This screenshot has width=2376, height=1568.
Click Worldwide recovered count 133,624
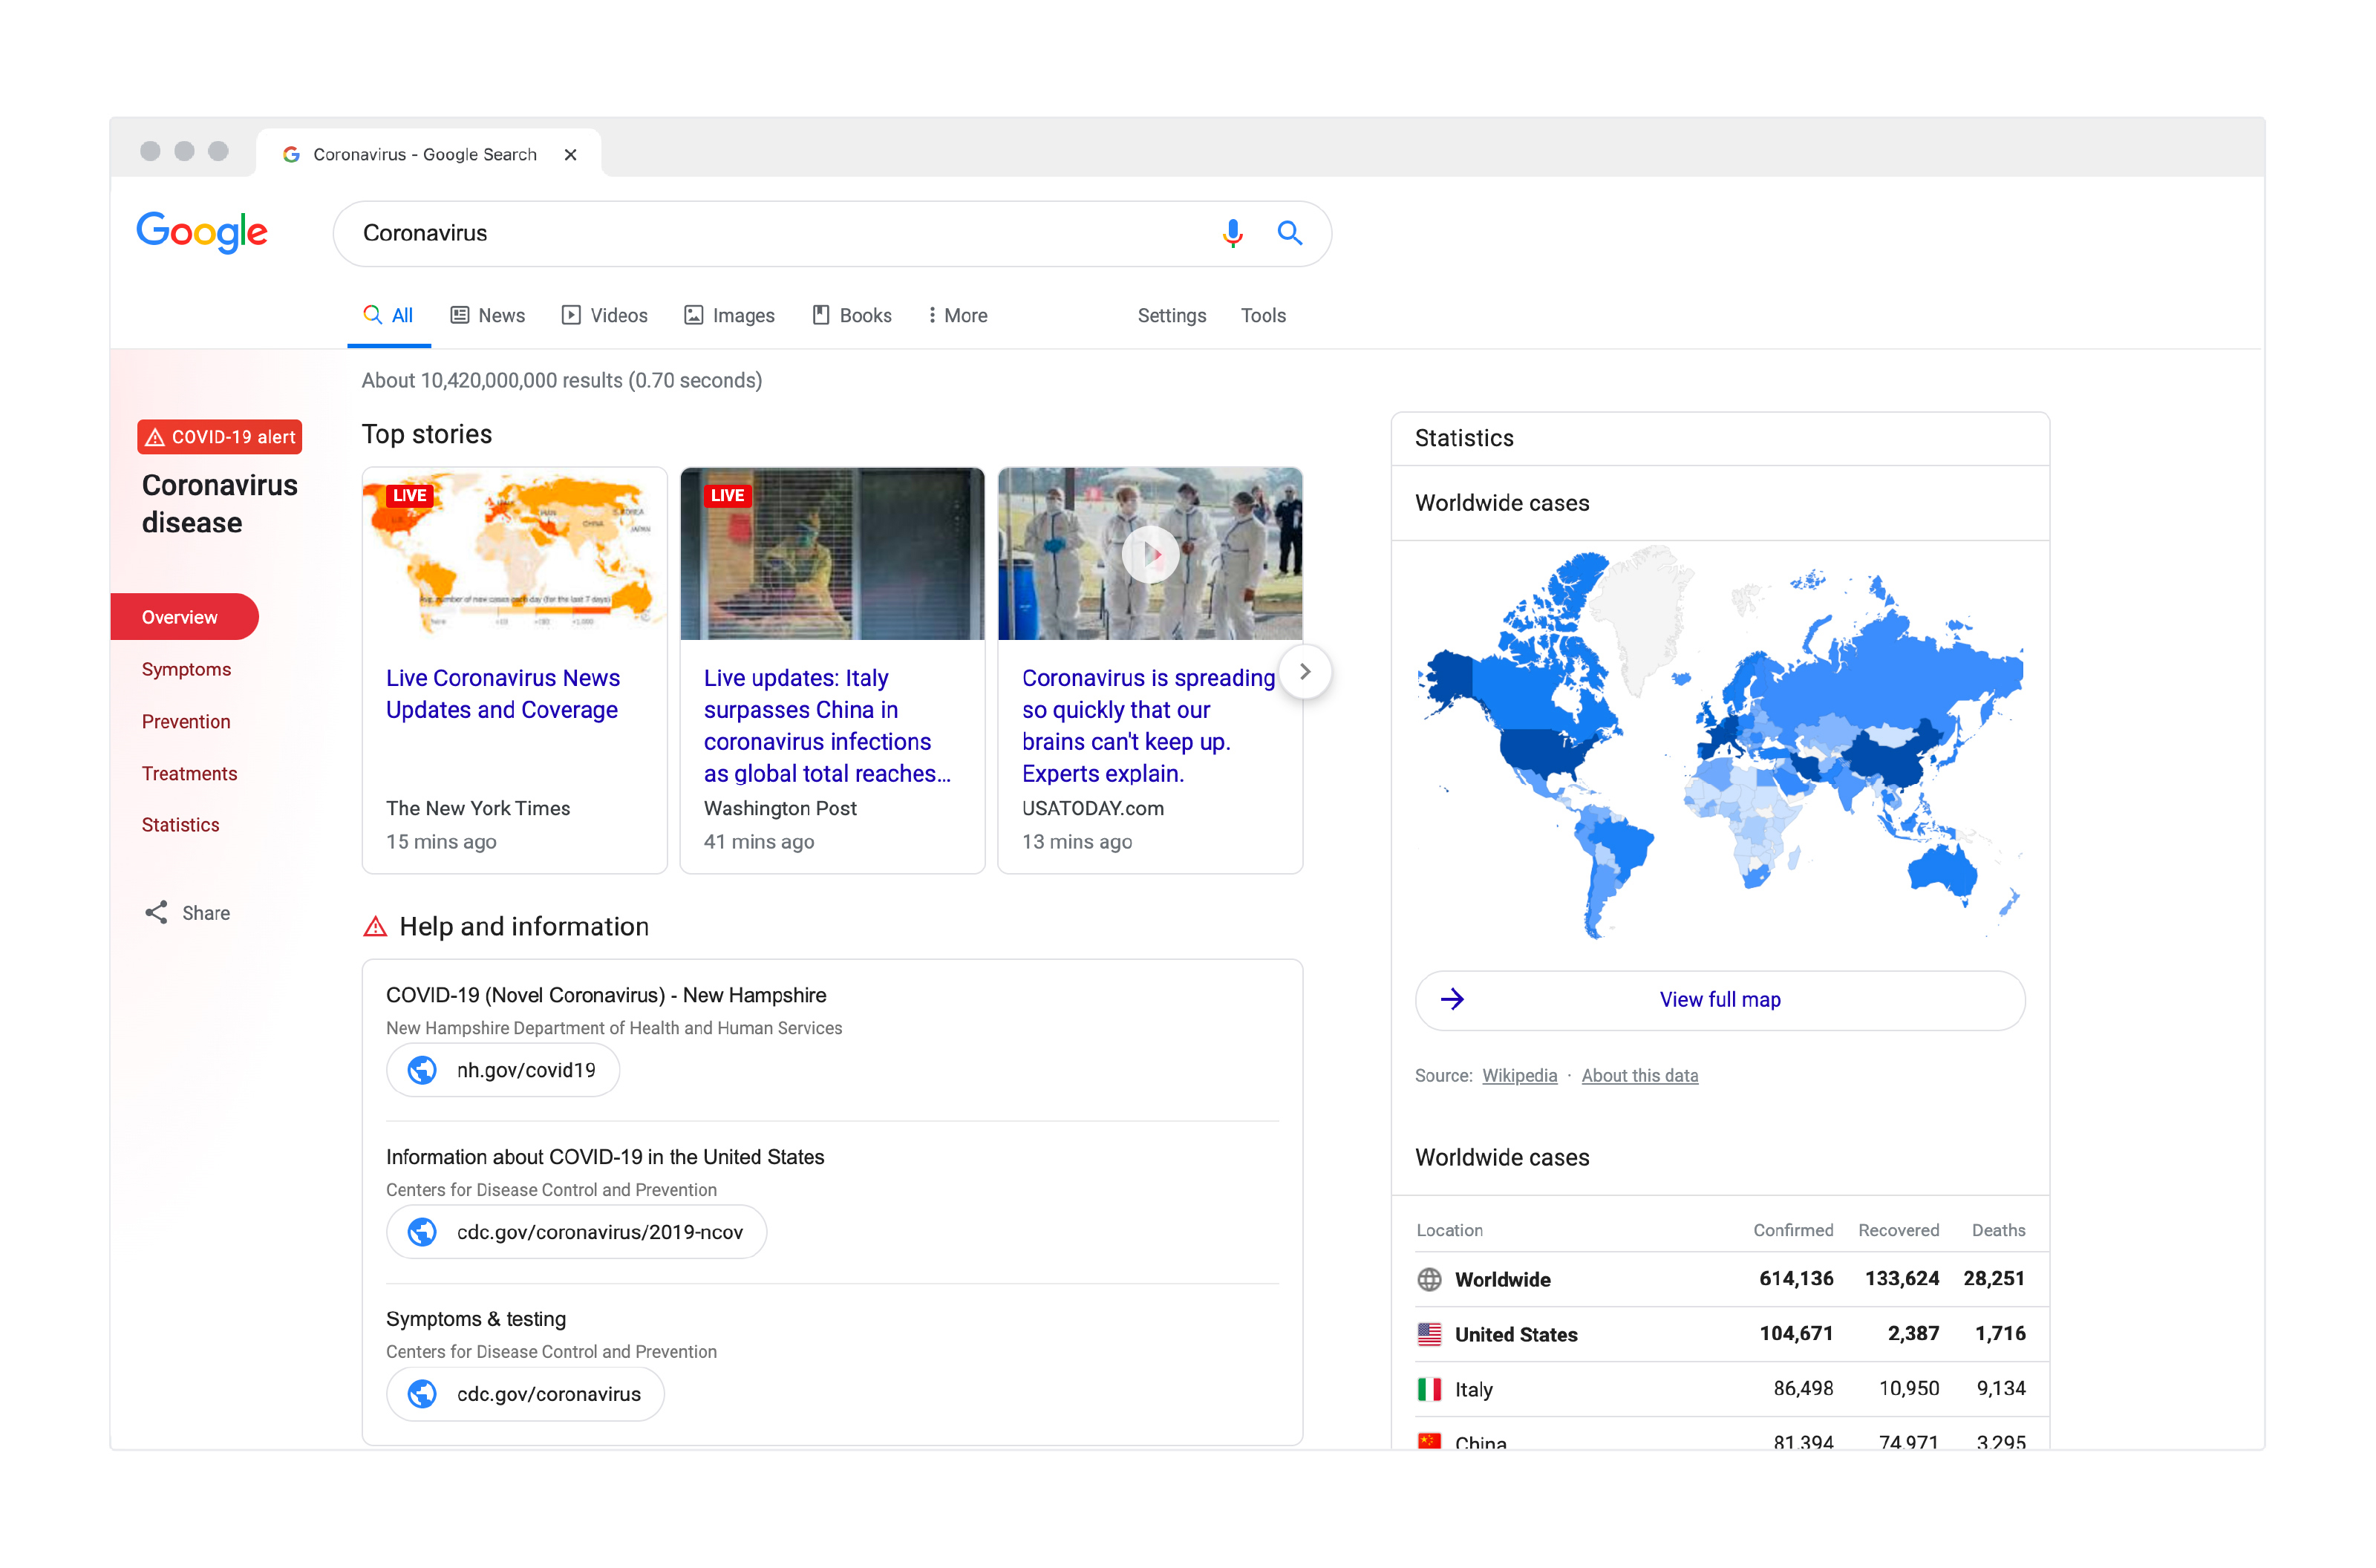(x=1901, y=1279)
